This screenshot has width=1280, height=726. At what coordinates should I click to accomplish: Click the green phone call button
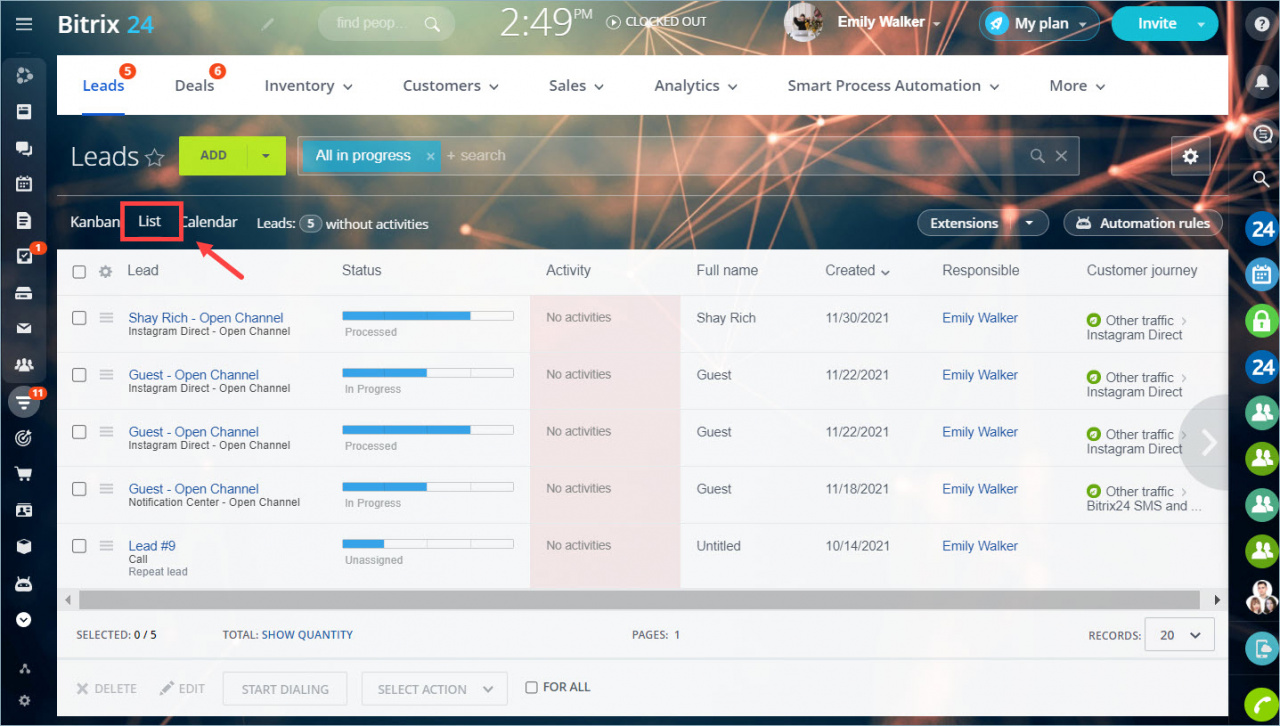1262,705
